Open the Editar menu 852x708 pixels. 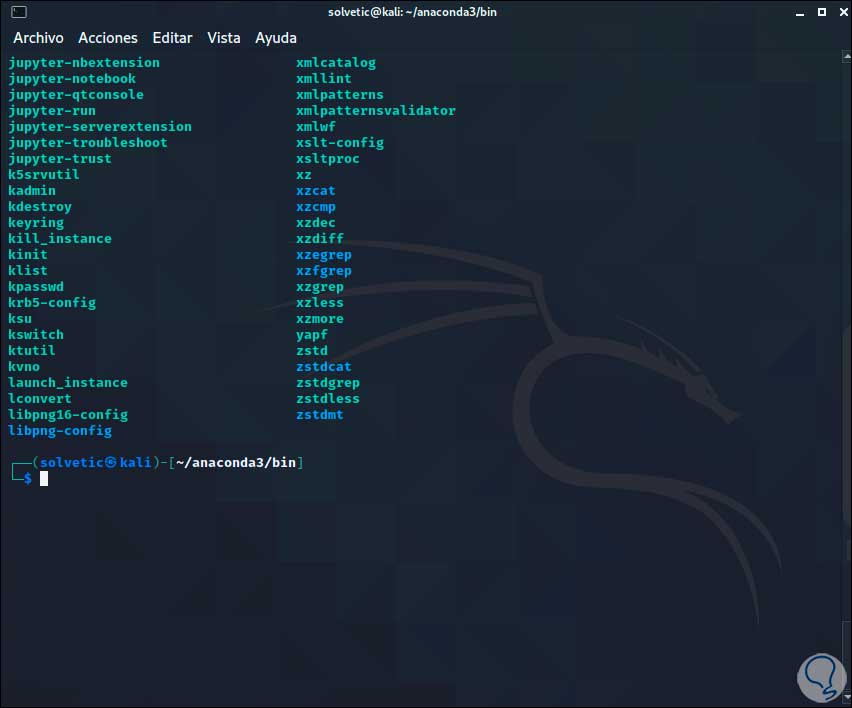click(172, 38)
